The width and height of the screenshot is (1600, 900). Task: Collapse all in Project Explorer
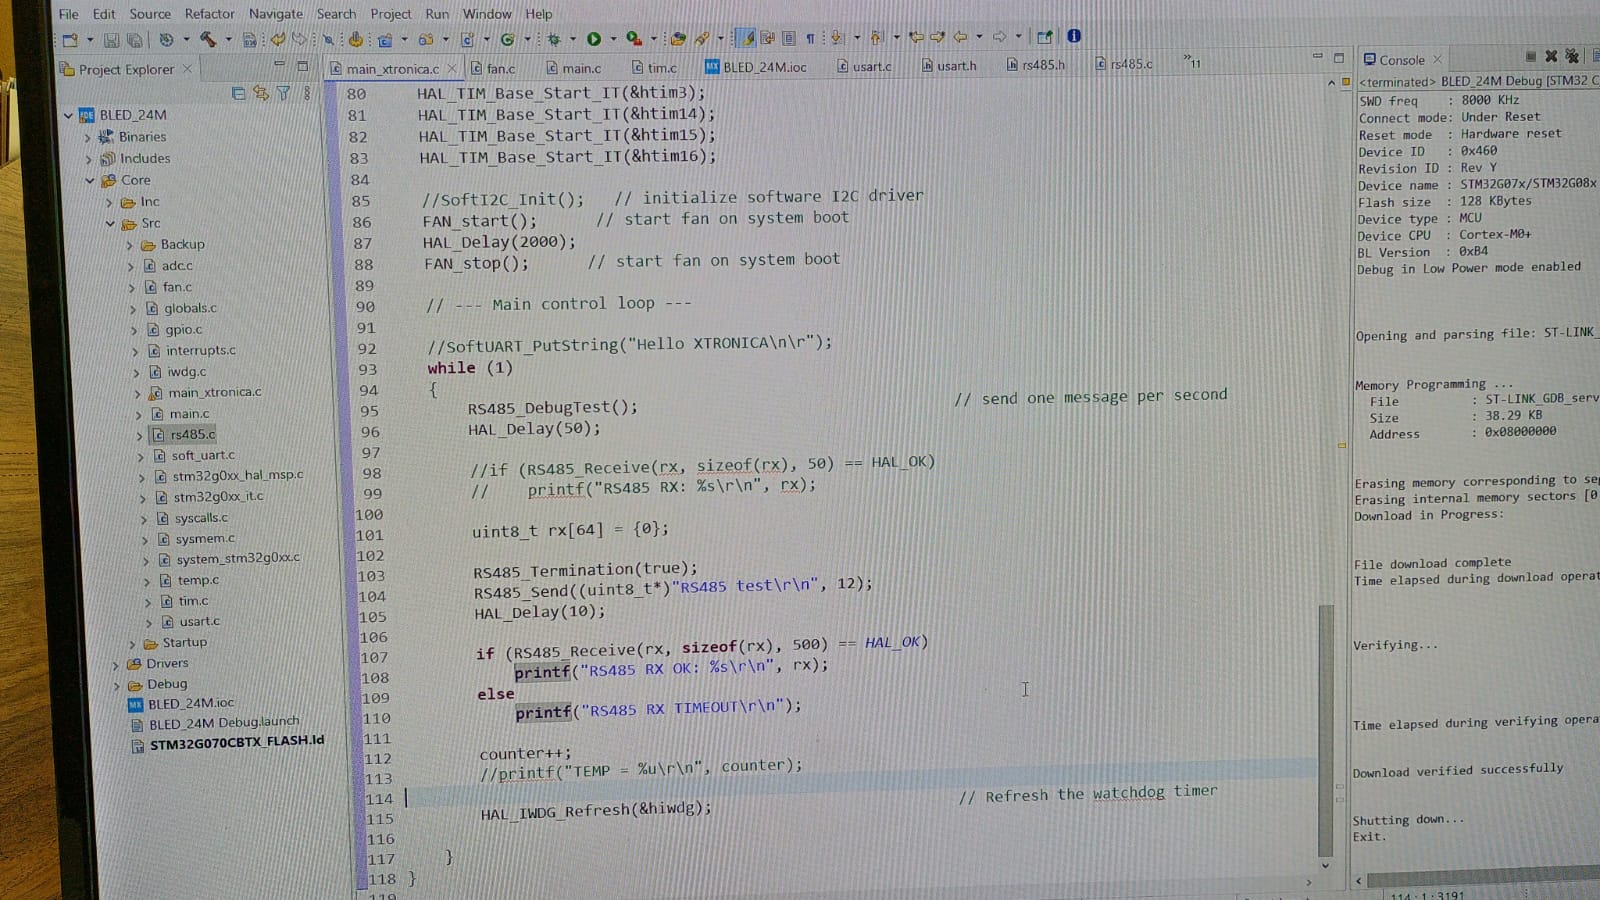pos(238,93)
